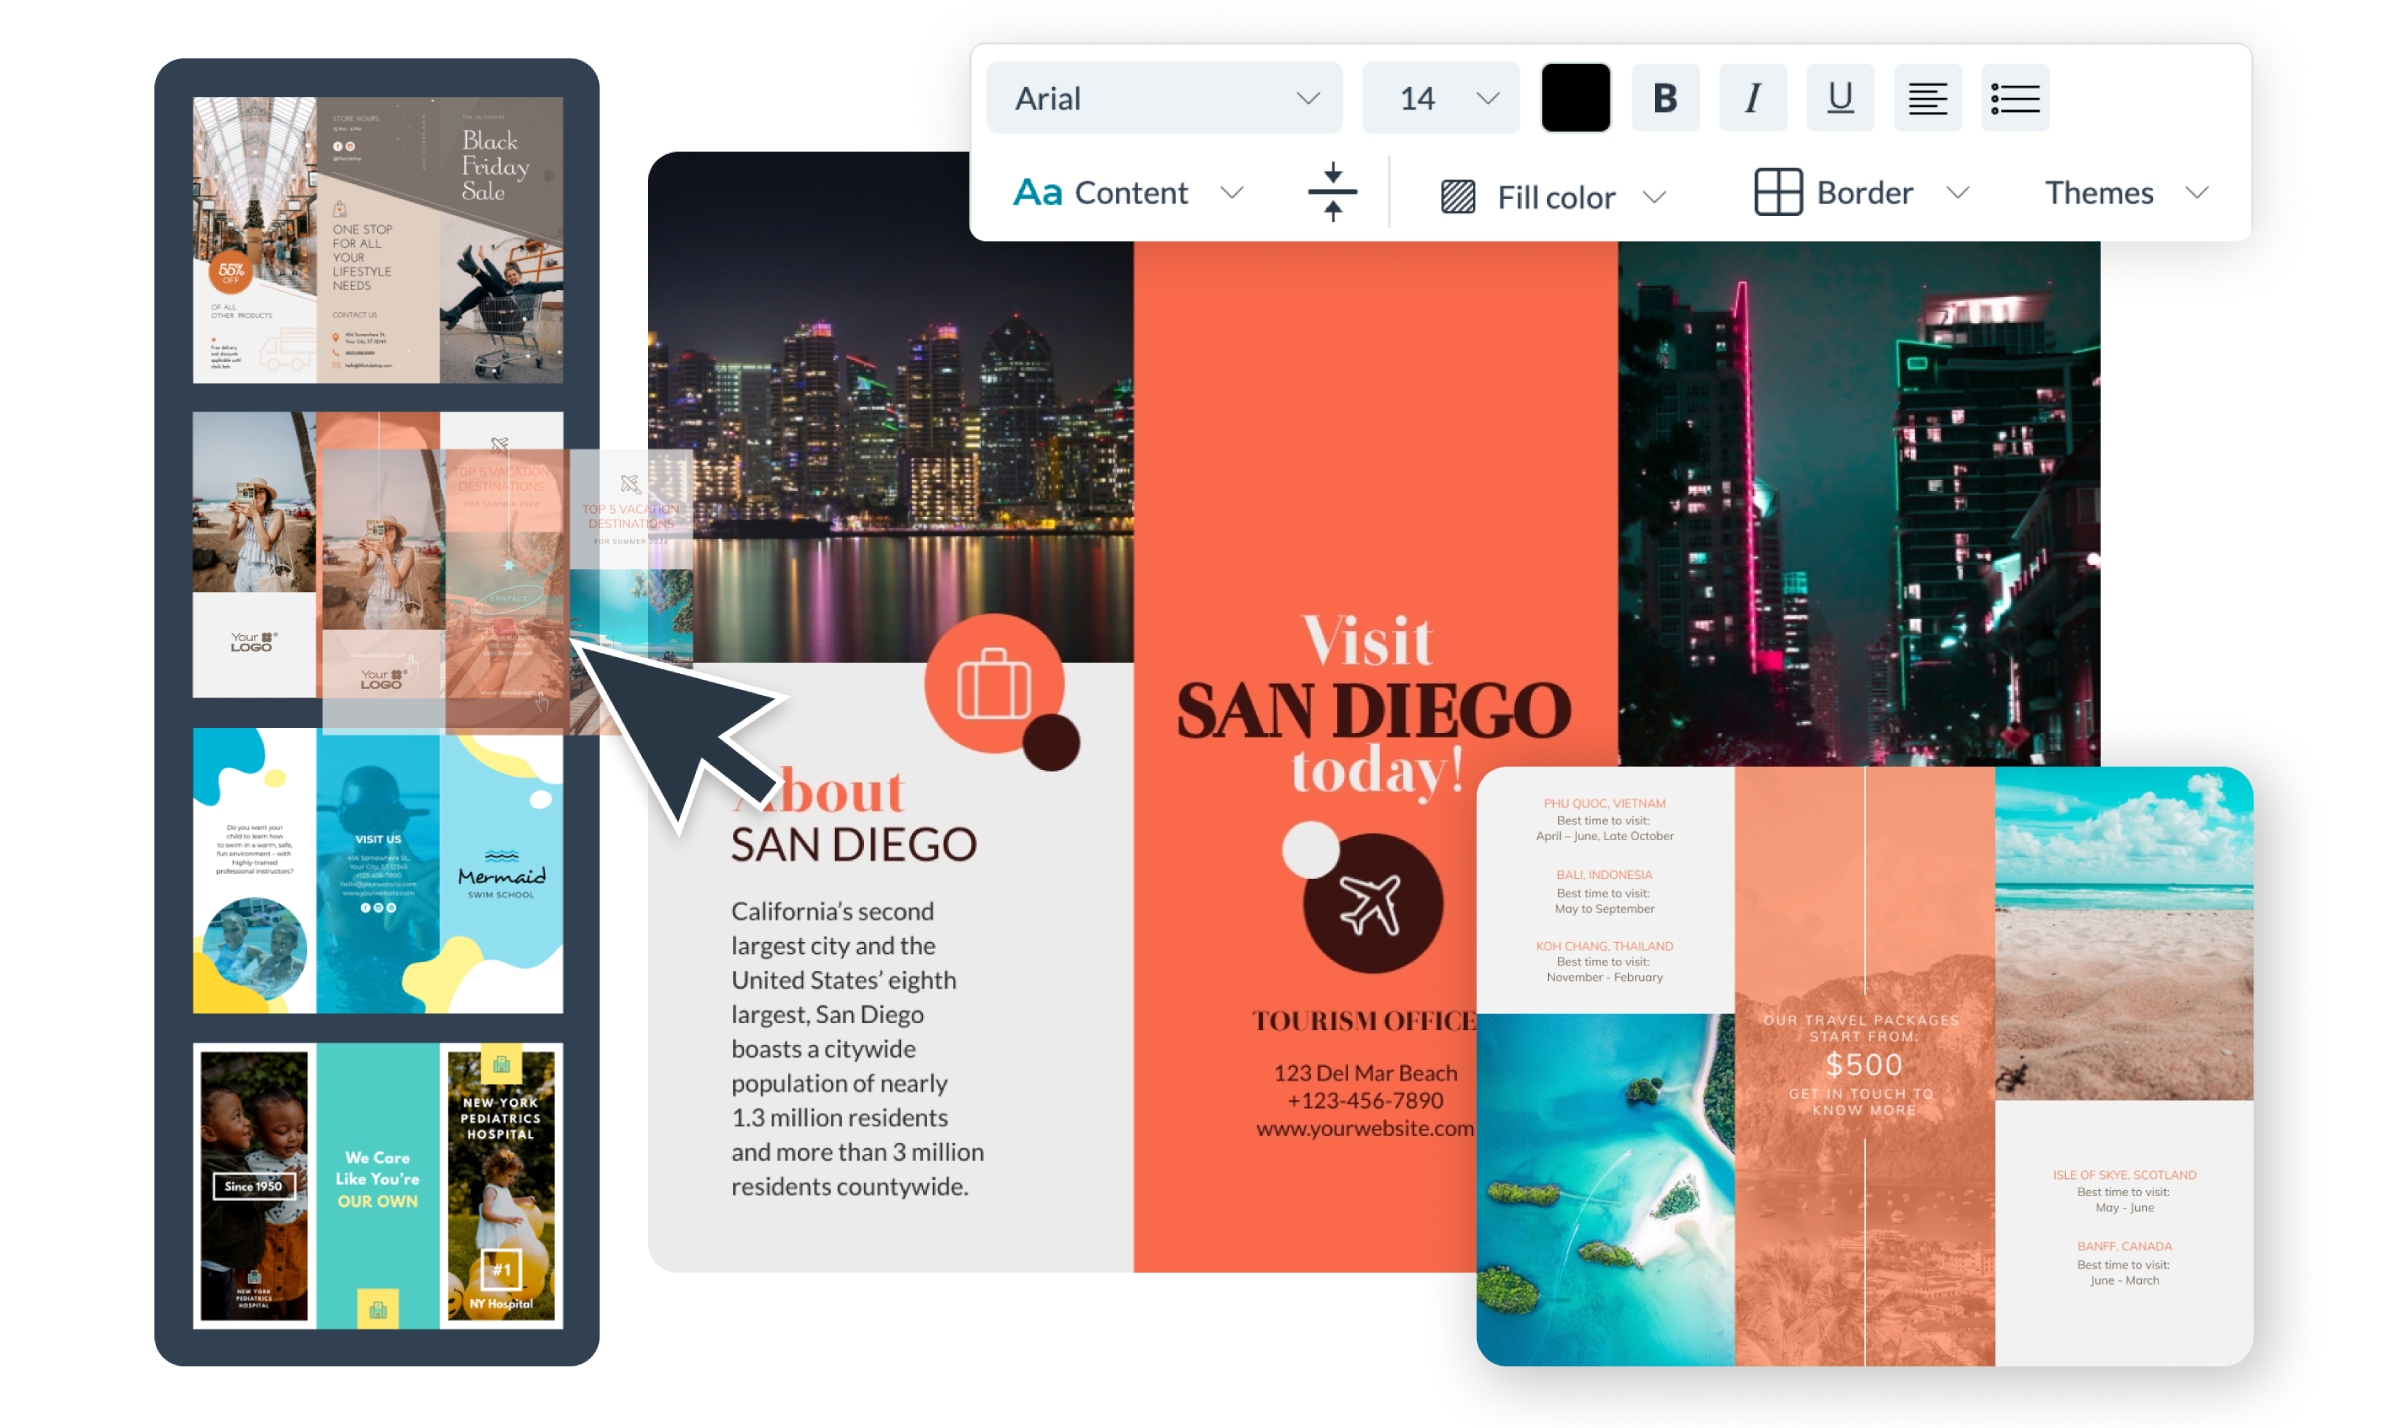
Task: Click the Border grid icon
Action: (1777, 192)
